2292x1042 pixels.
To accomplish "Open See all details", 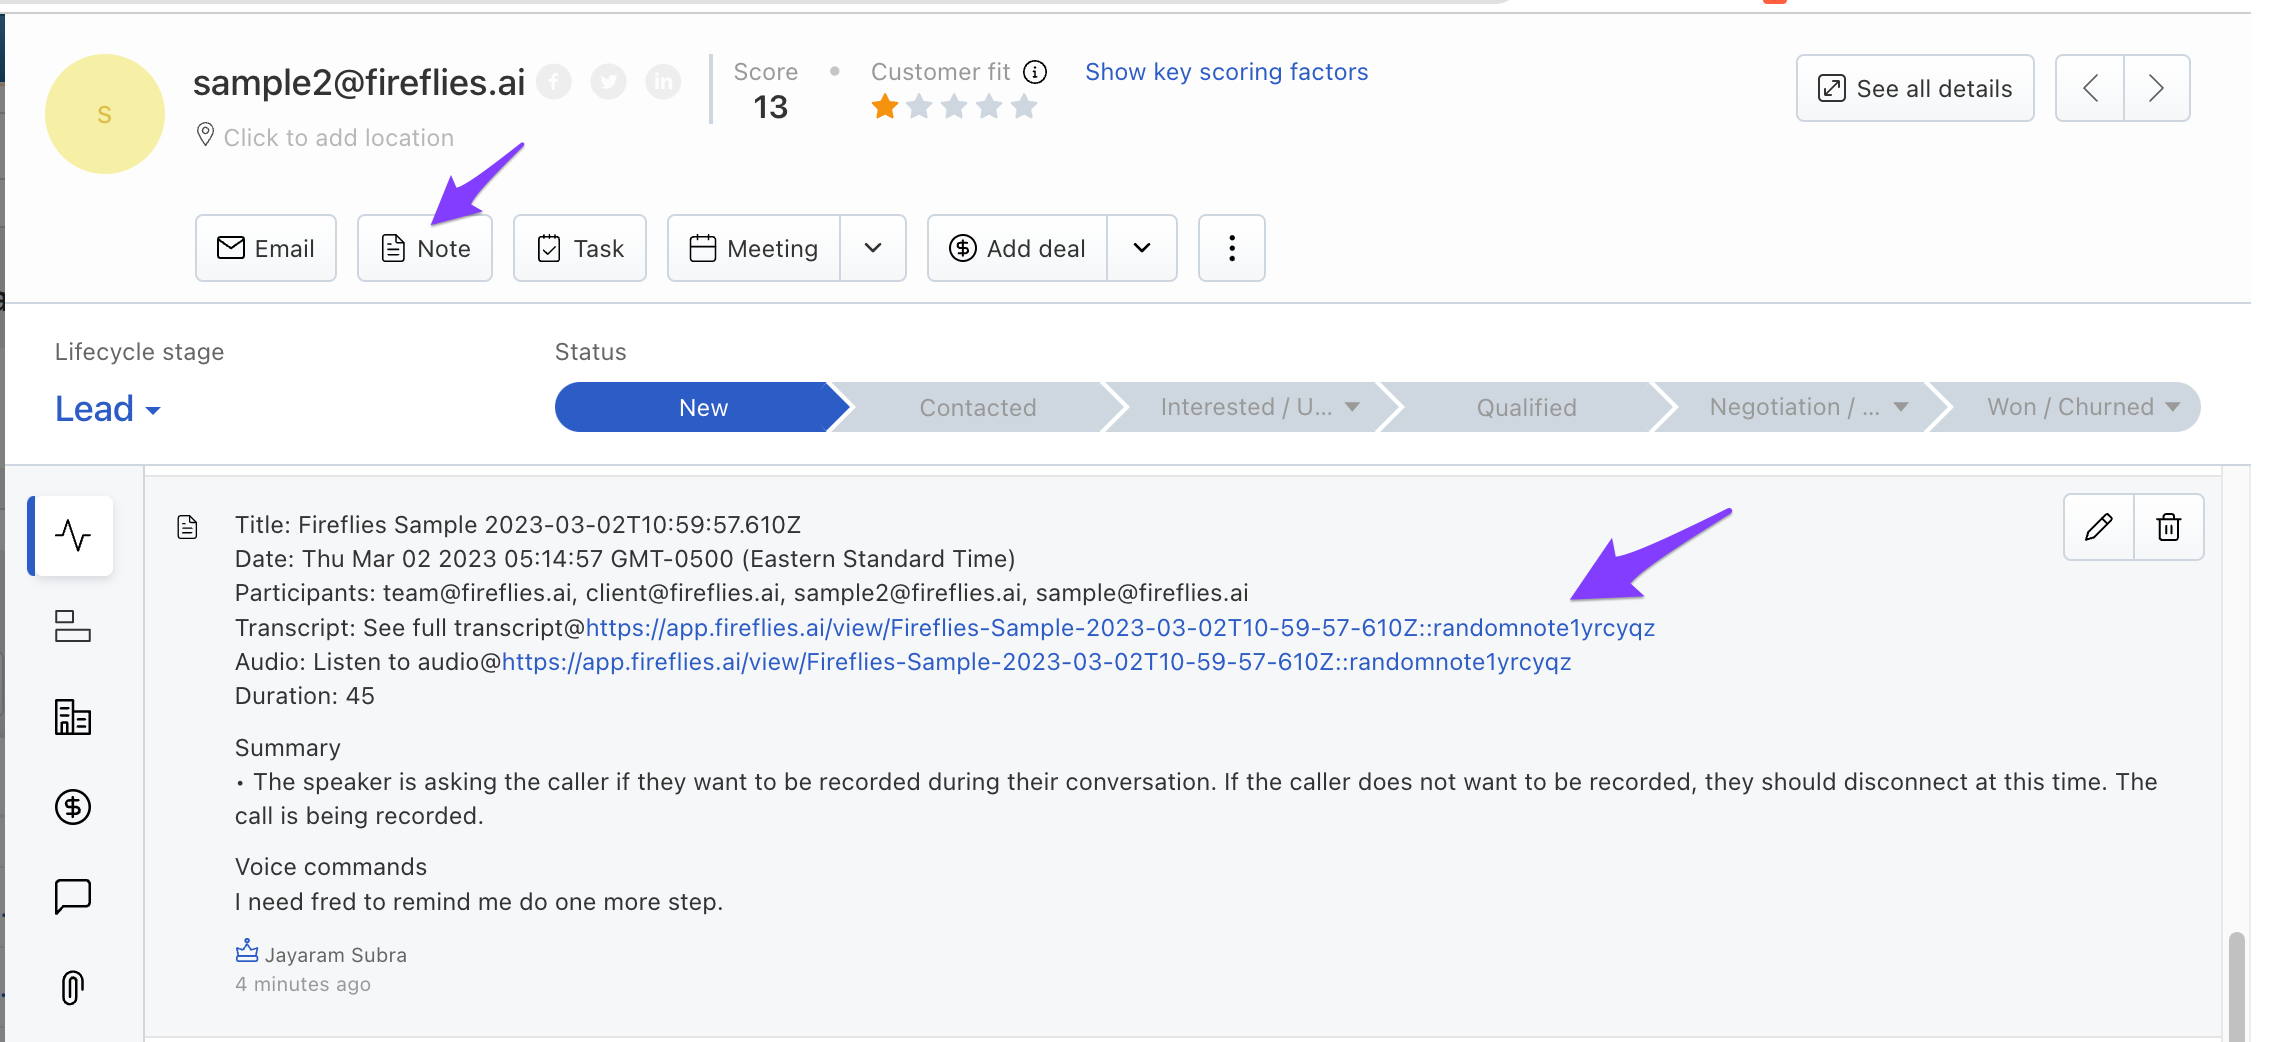I will tap(1915, 88).
